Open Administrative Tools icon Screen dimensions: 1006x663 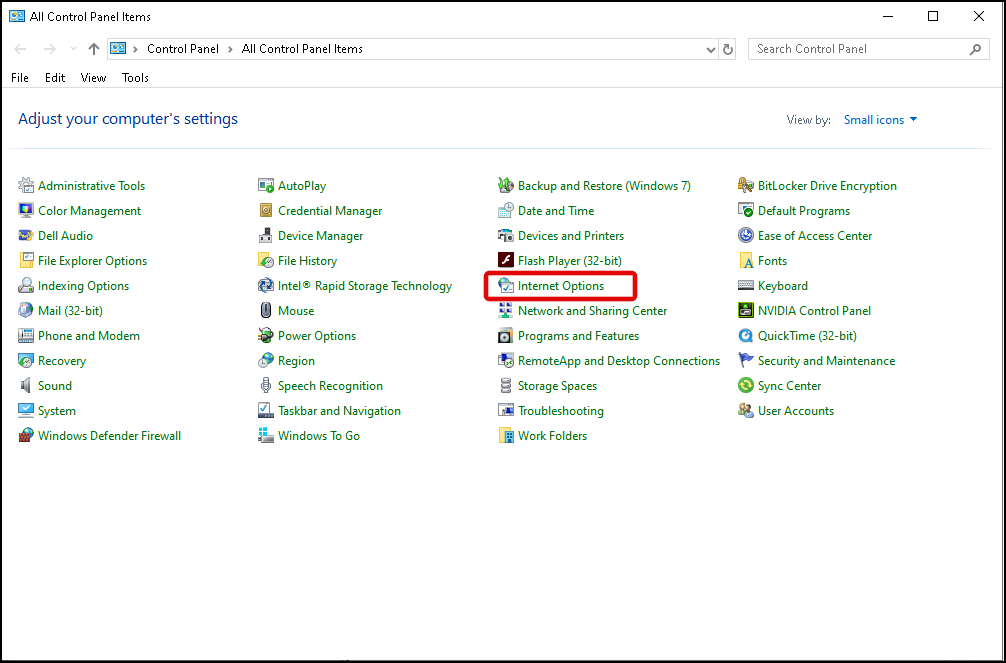tap(26, 185)
